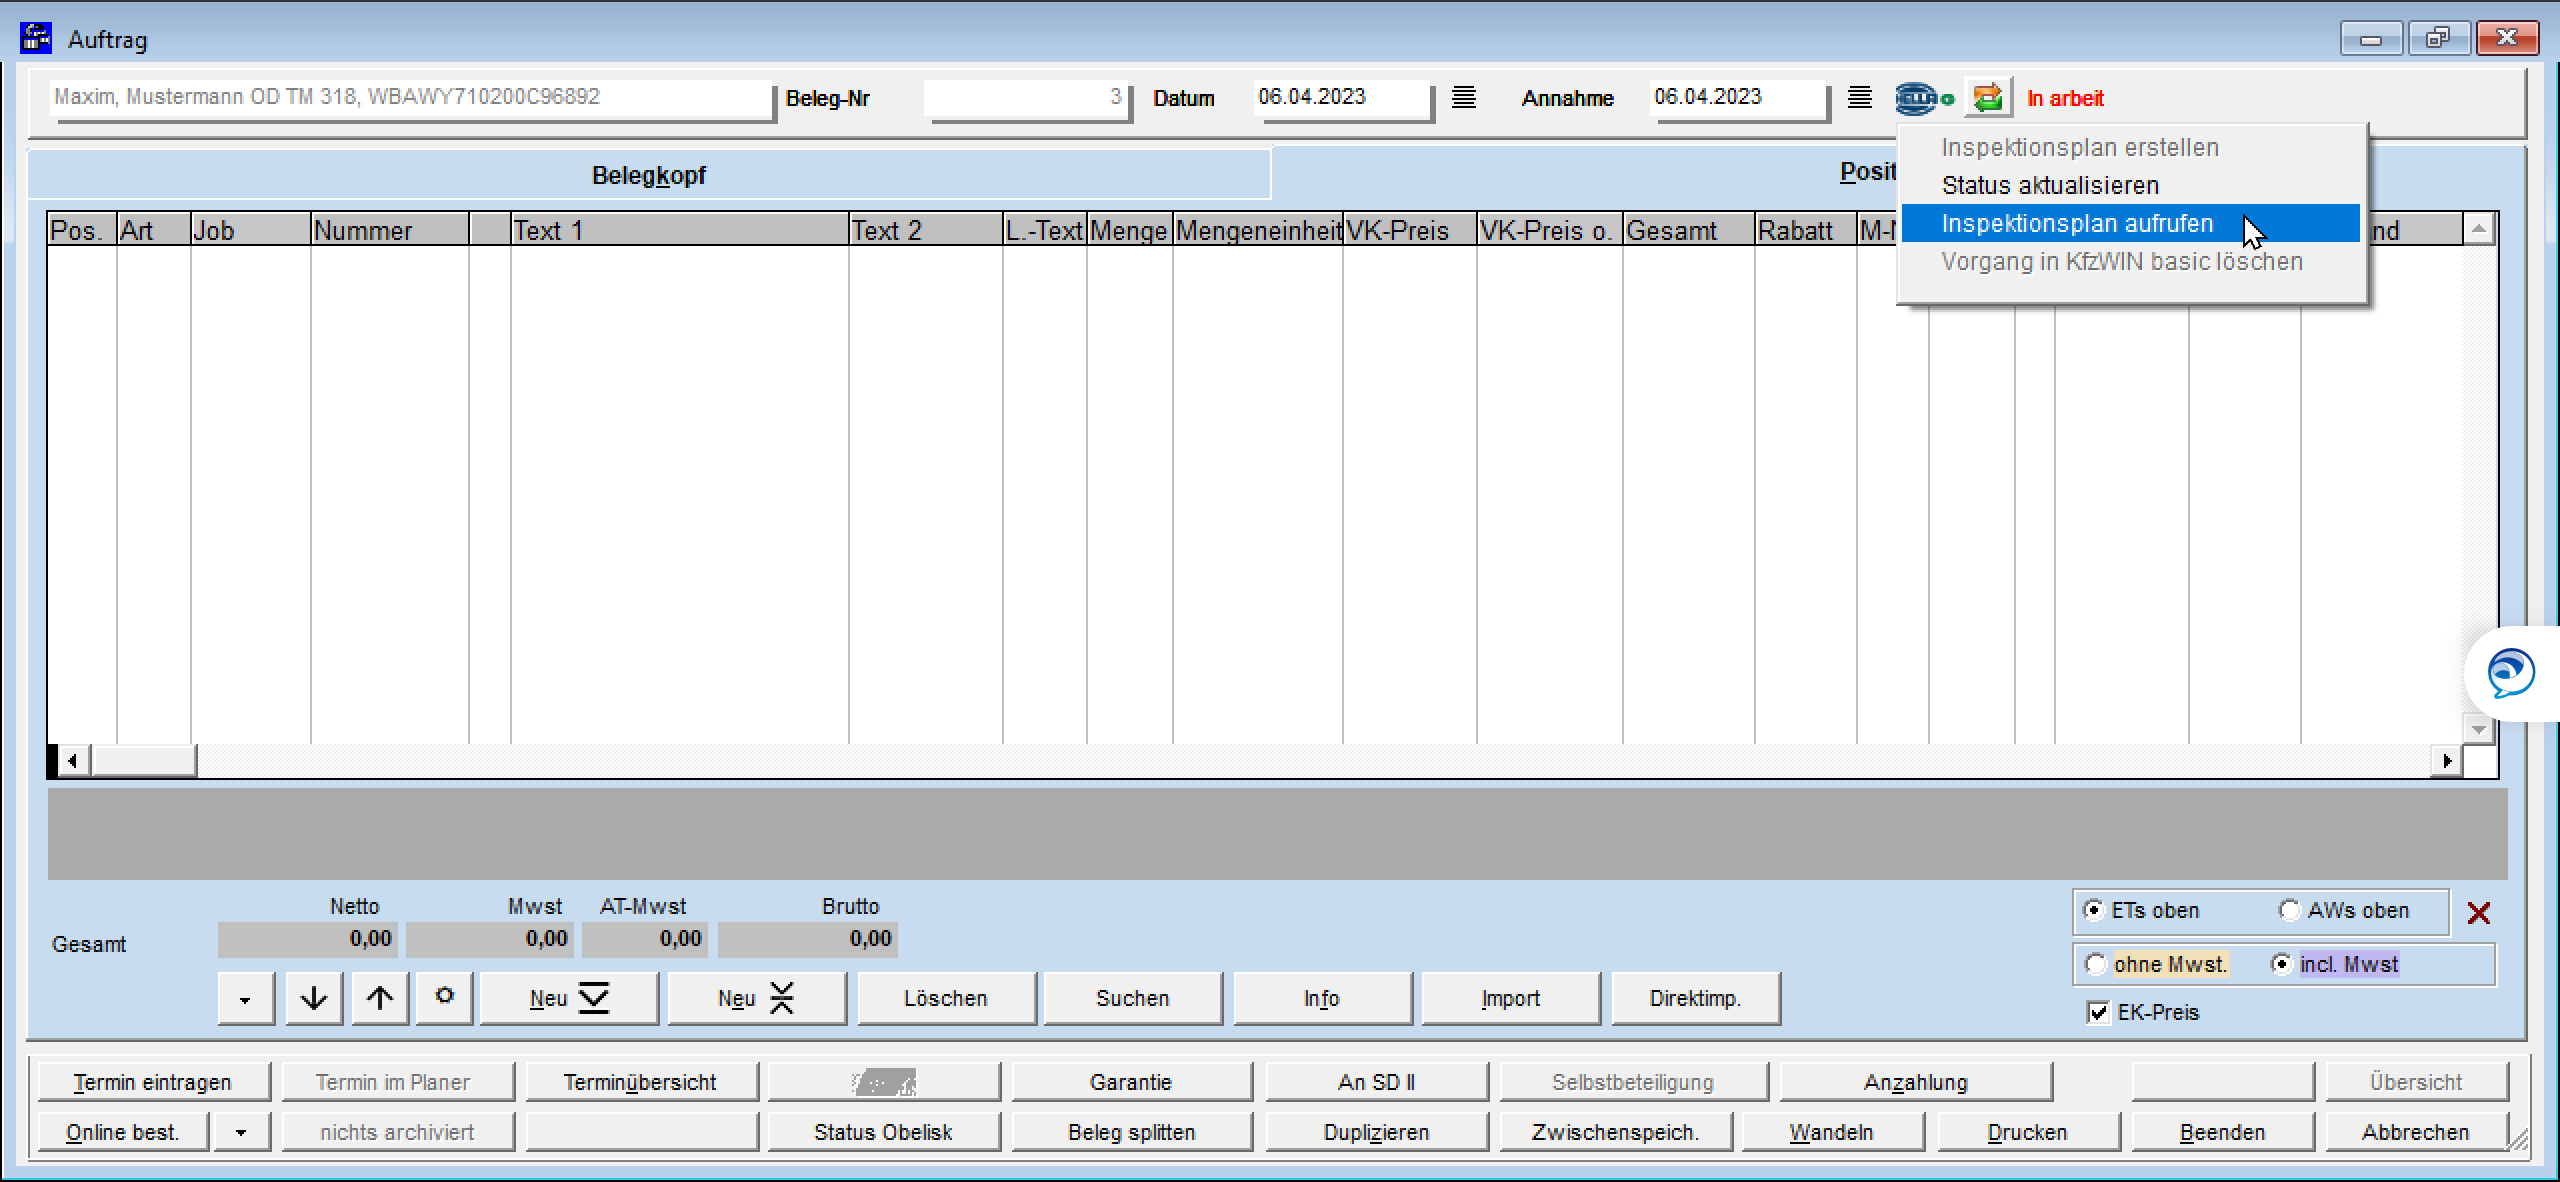The width and height of the screenshot is (2560, 1182).
Task: Click Beleg splitten button
Action: click(1131, 1132)
